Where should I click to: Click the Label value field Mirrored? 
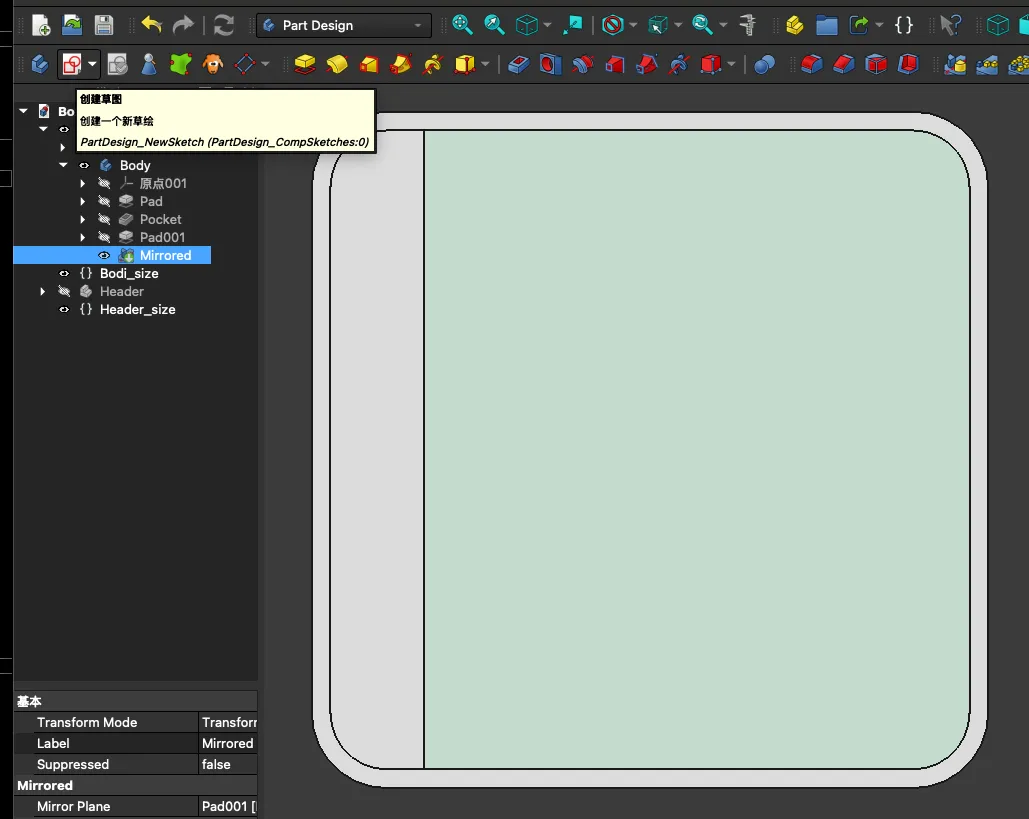pos(227,743)
